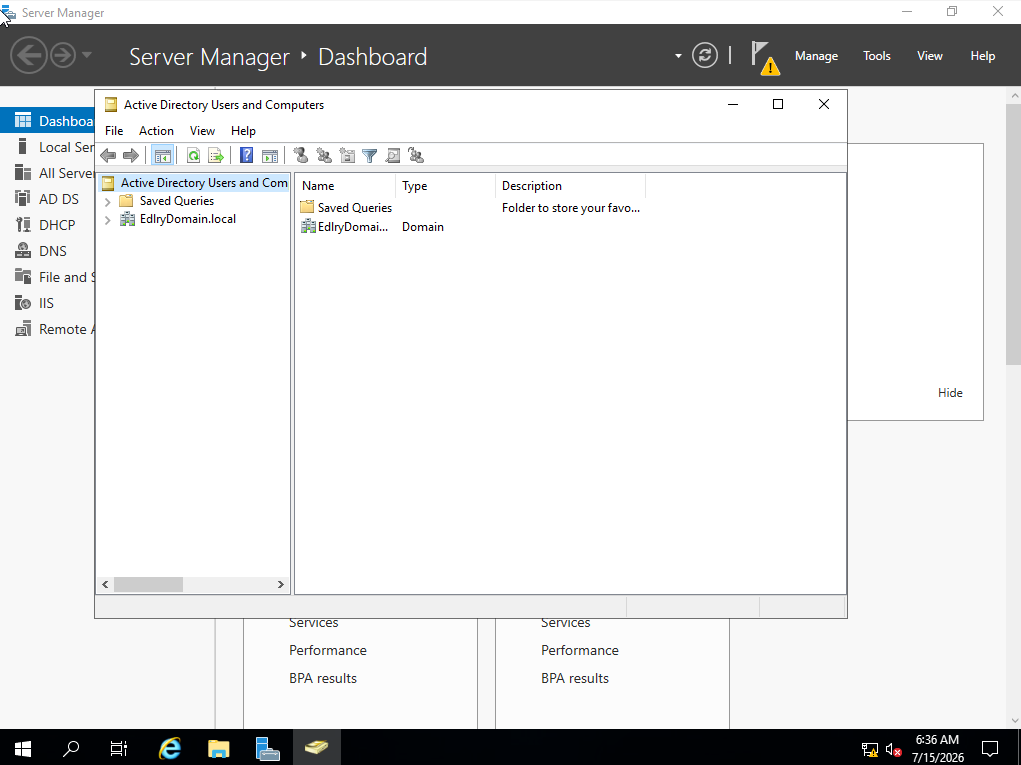Open the dropdown arrow beside Refresh icon
The image size is (1021, 765).
coord(678,56)
